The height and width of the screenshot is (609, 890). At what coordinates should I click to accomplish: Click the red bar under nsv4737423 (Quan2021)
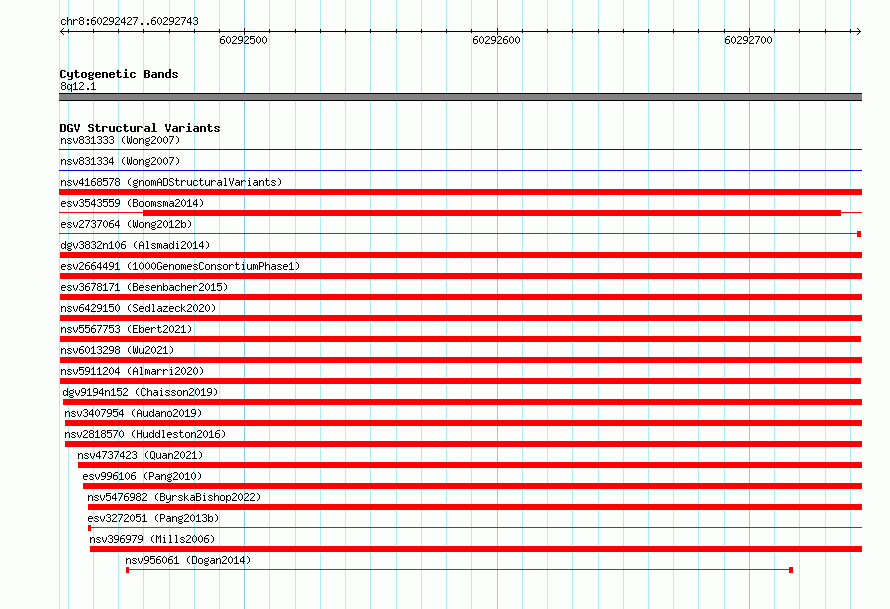(x=470, y=465)
